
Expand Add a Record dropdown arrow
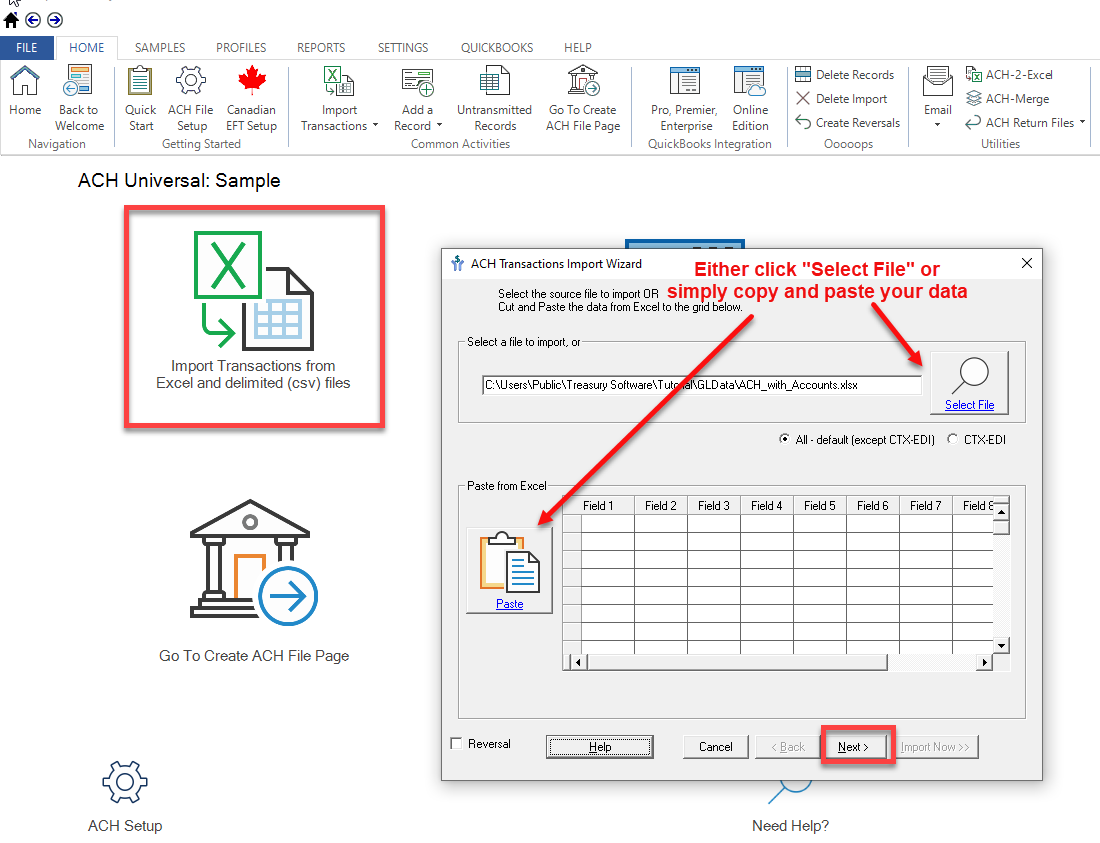(x=439, y=126)
